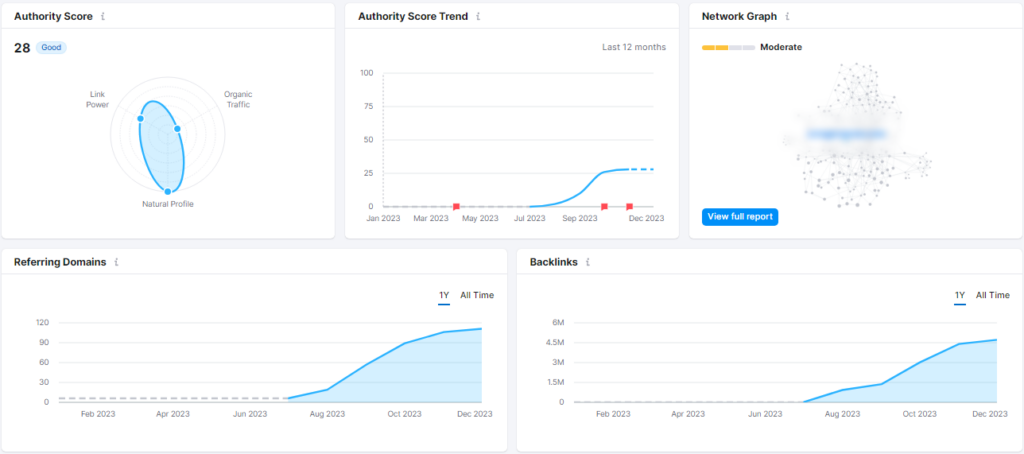
Task: Click the Organic Traffic point on radar chart
Action: 177,129
